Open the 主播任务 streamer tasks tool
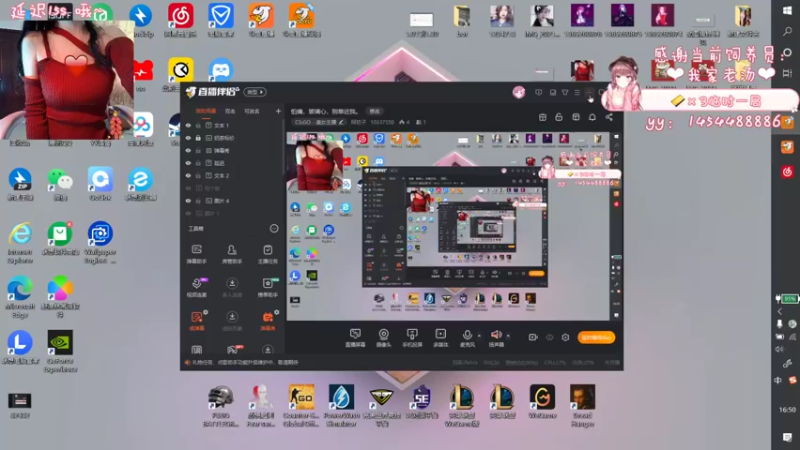This screenshot has height=450, width=800. [x=267, y=254]
